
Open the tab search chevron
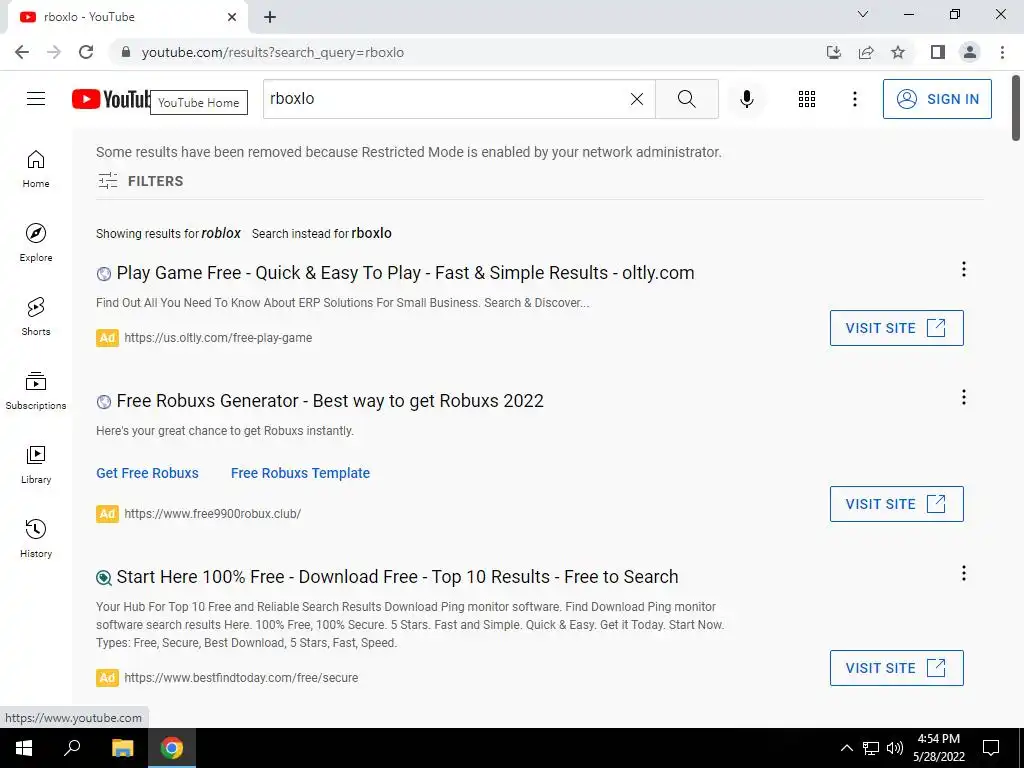coord(862,14)
